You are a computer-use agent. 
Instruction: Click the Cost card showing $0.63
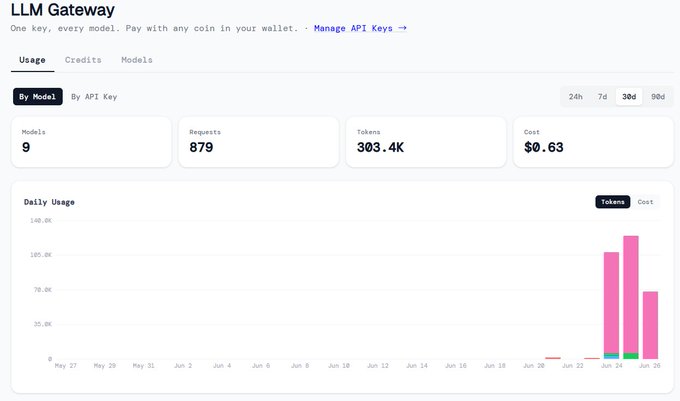coord(593,142)
